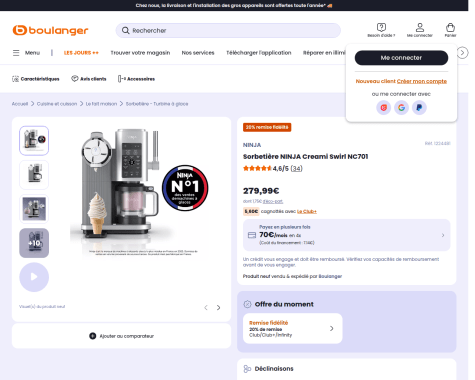Open the Panier cart icon
The image size is (475, 380).
point(450,27)
